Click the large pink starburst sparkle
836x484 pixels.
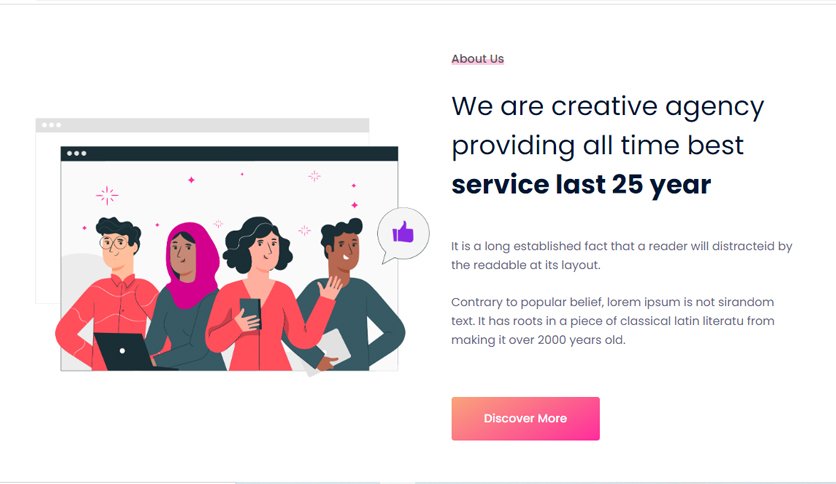pos(107,196)
